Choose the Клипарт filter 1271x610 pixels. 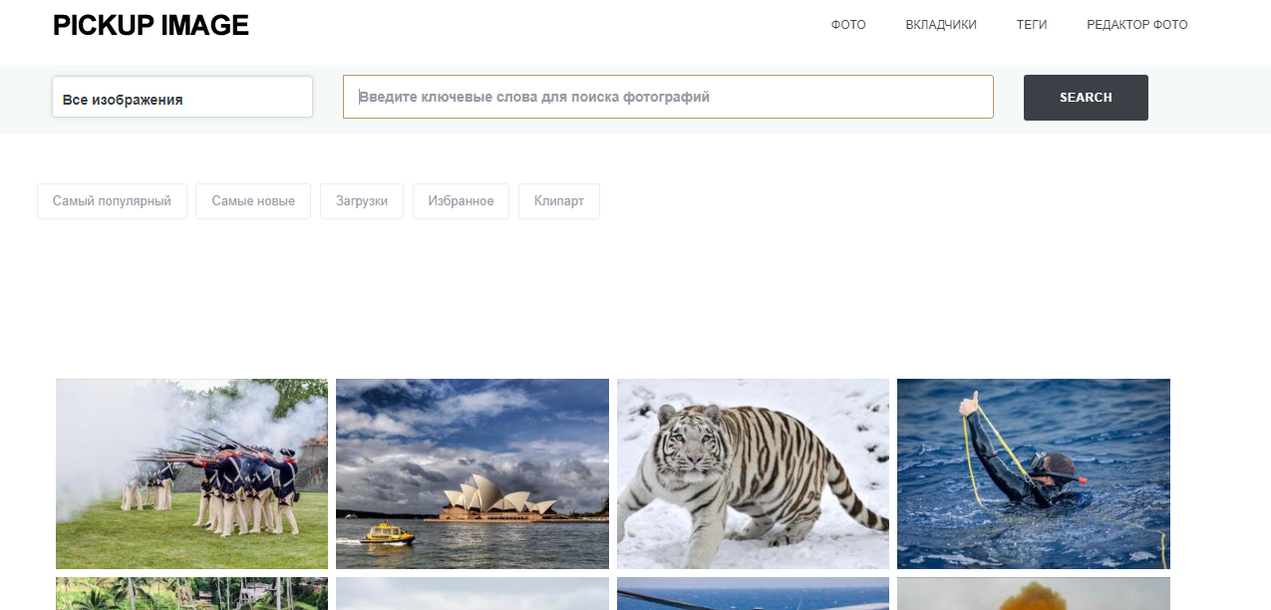coord(559,201)
